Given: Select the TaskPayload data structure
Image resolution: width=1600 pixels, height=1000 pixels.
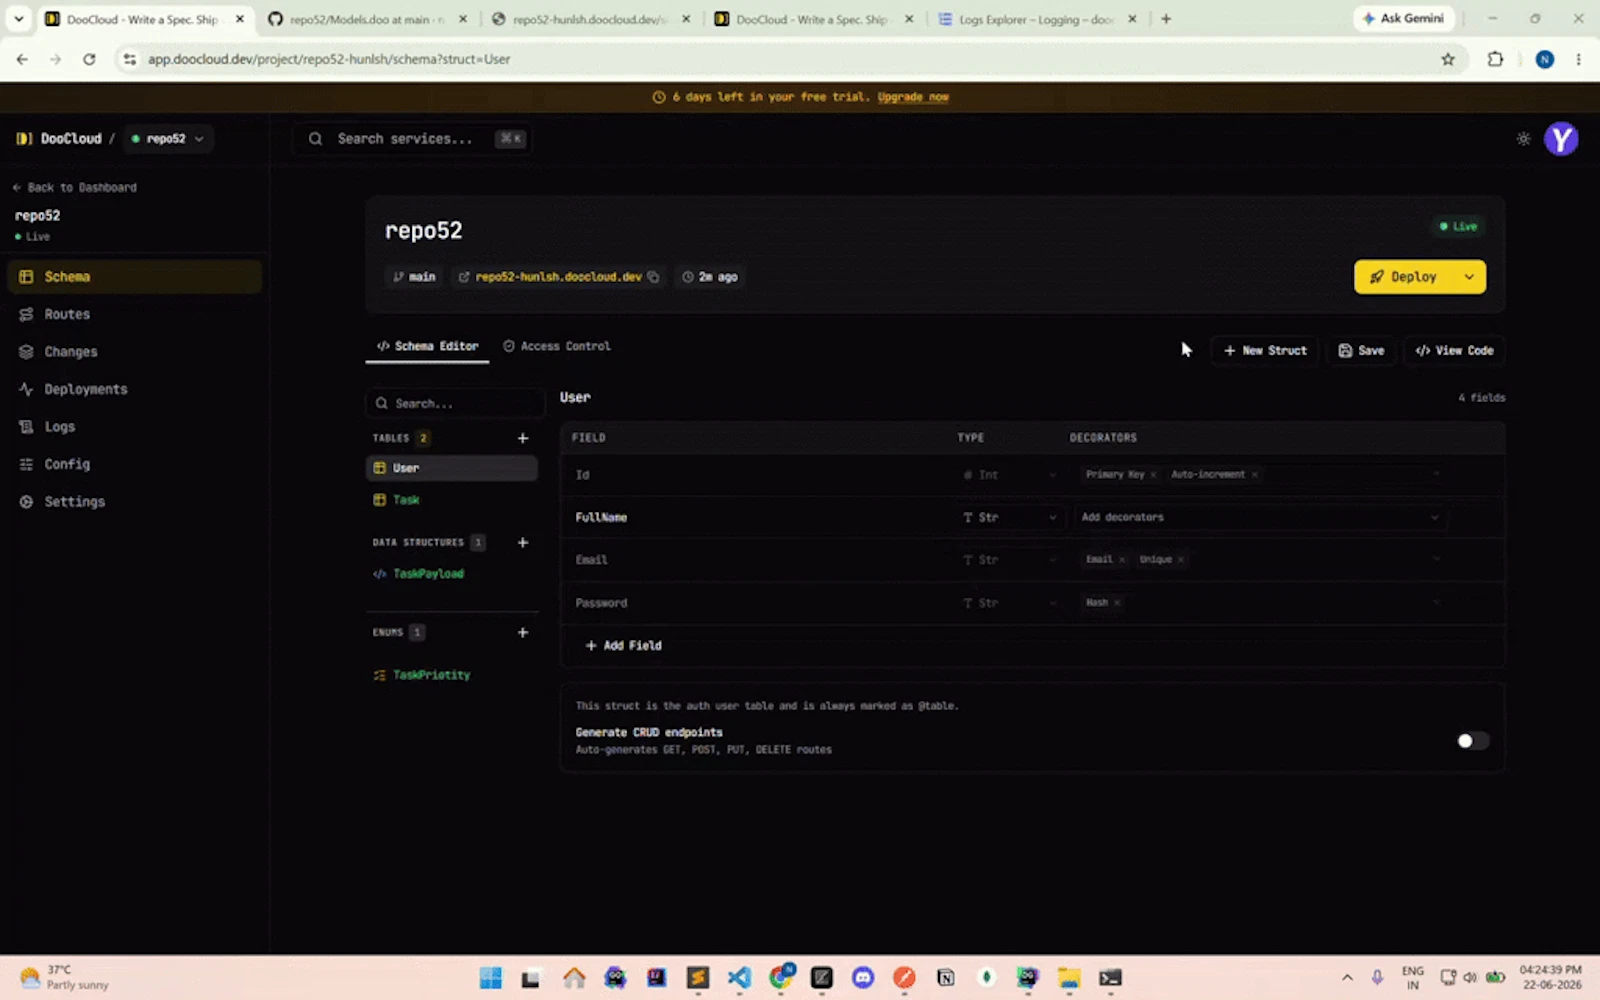Looking at the screenshot, I should tap(452, 574).
